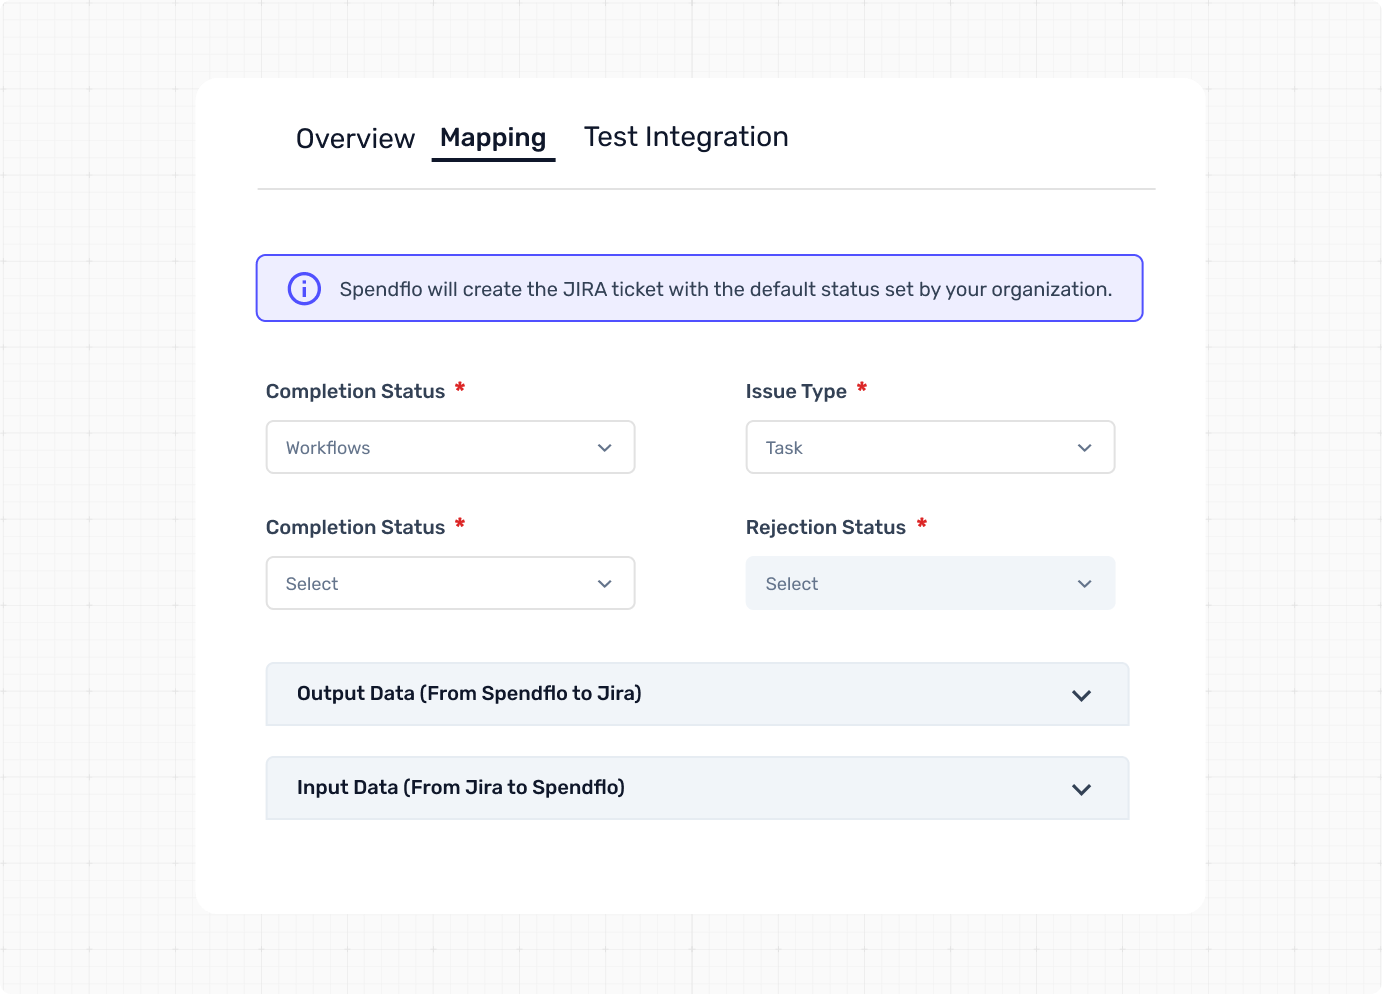The image size is (1382, 994).
Task: Click the Input Data section chevron icon
Action: pyautogui.click(x=1081, y=789)
